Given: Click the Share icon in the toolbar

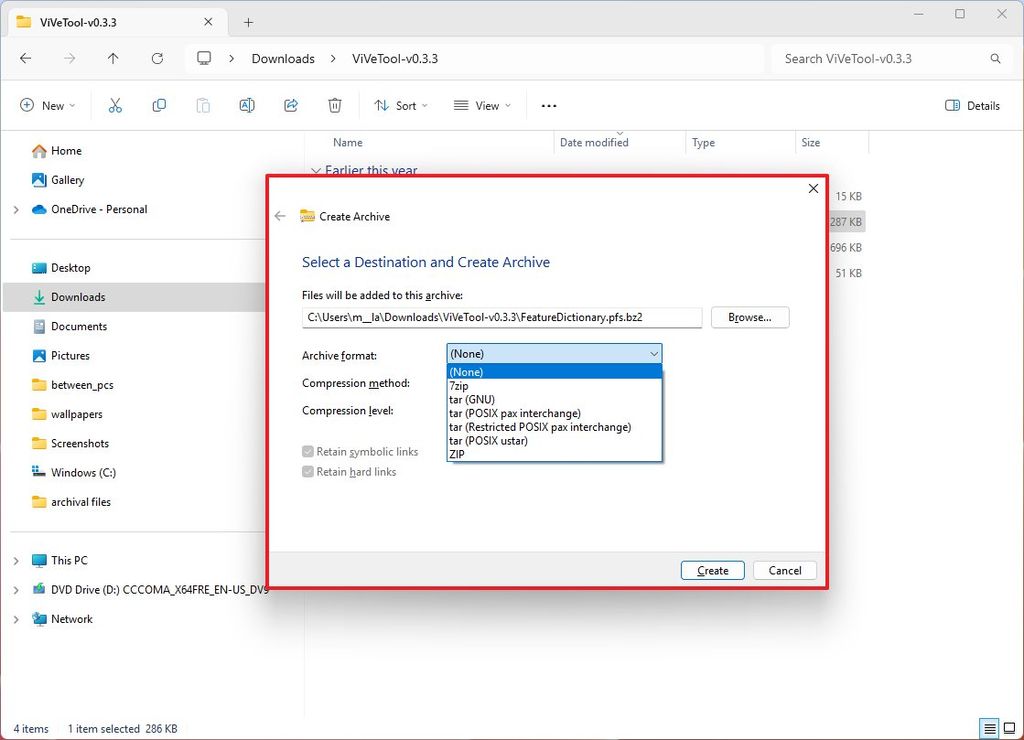Looking at the screenshot, I should click(291, 105).
